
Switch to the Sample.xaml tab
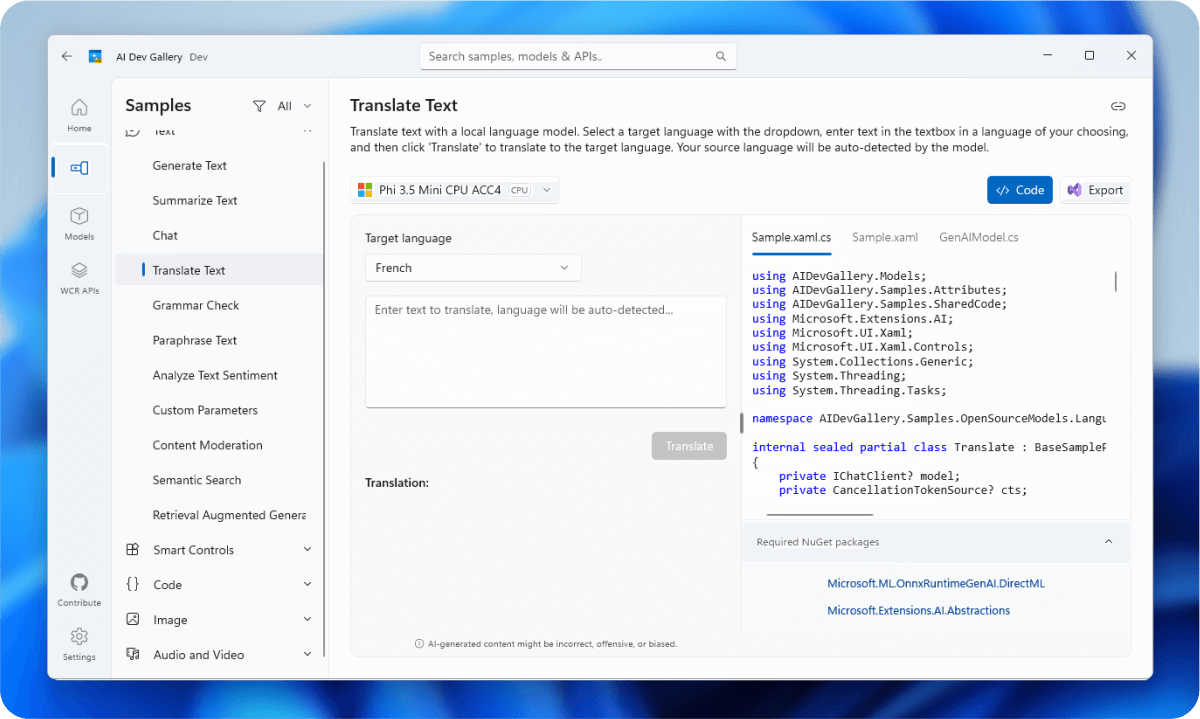tap(884, 237)
